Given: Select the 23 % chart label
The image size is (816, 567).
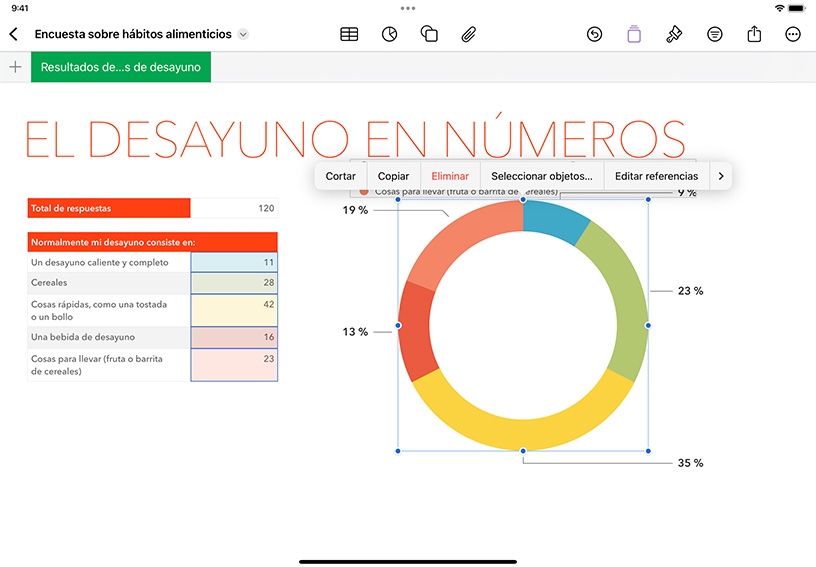Looking at the screenshot, I should pos(691,291).
